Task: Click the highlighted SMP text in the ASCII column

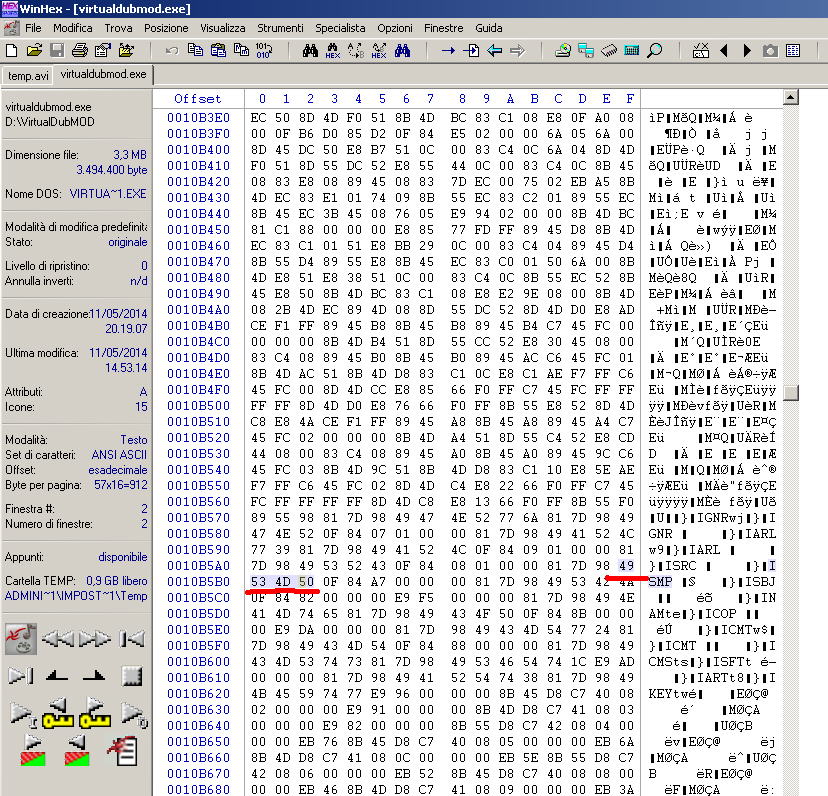Action: [x=660, y=582]
